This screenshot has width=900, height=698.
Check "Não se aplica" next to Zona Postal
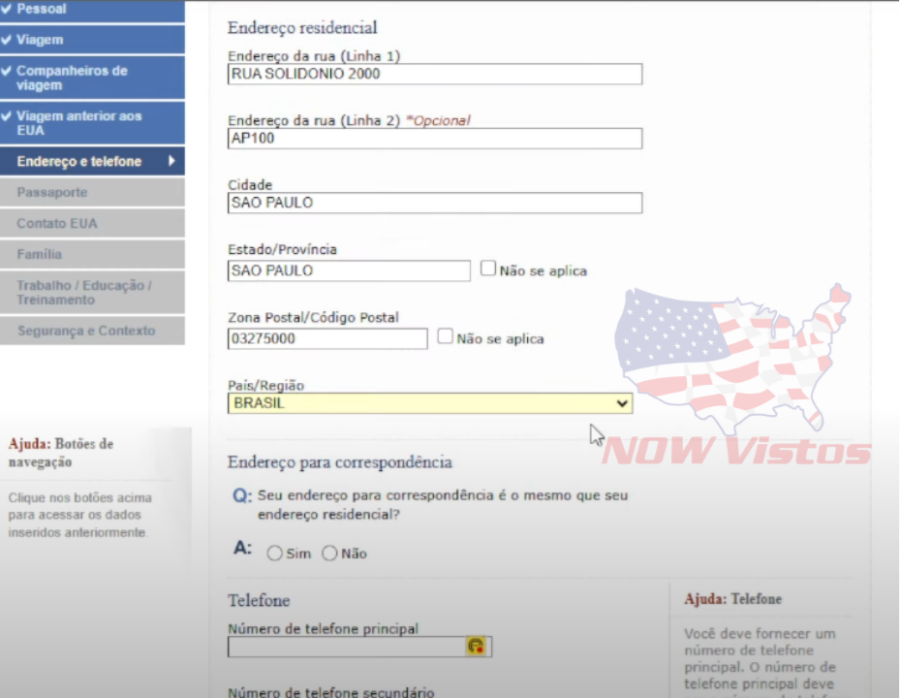tap(444, 336)
